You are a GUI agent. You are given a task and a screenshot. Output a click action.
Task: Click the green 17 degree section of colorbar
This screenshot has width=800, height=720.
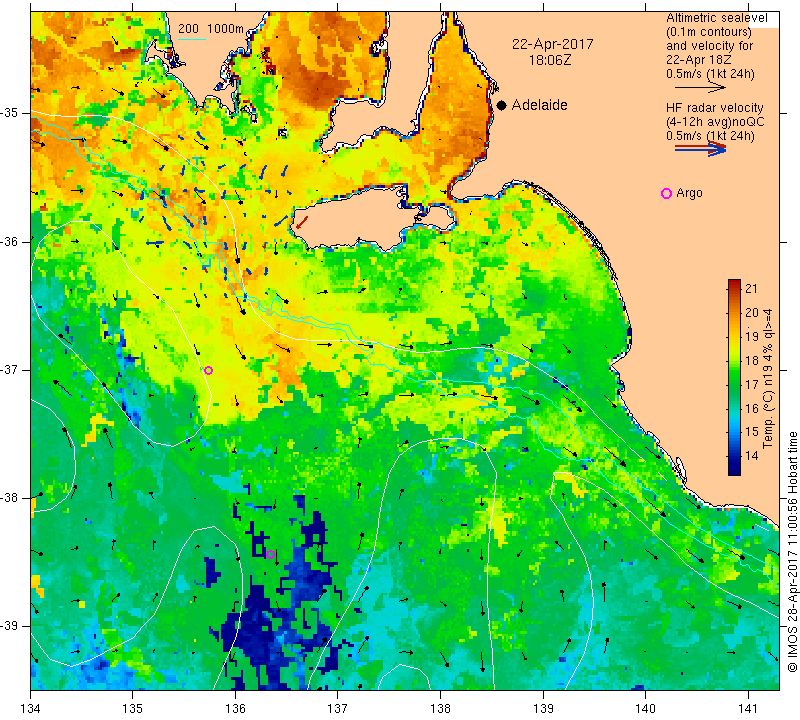[x=734, y=384]
